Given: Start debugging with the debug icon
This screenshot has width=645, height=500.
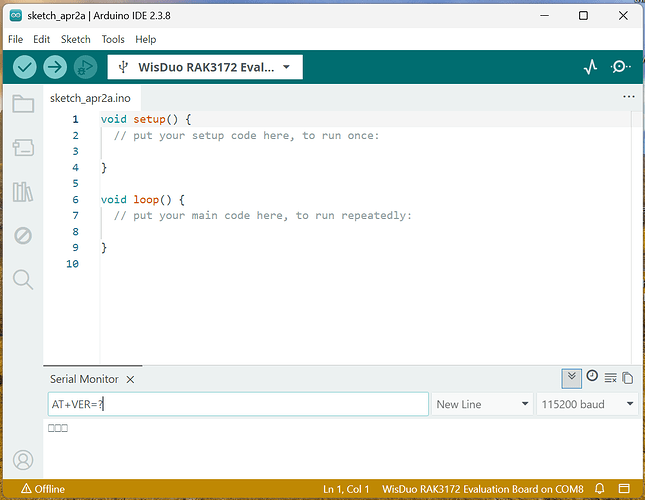Looking at the screenshot, I should point(85,67).
